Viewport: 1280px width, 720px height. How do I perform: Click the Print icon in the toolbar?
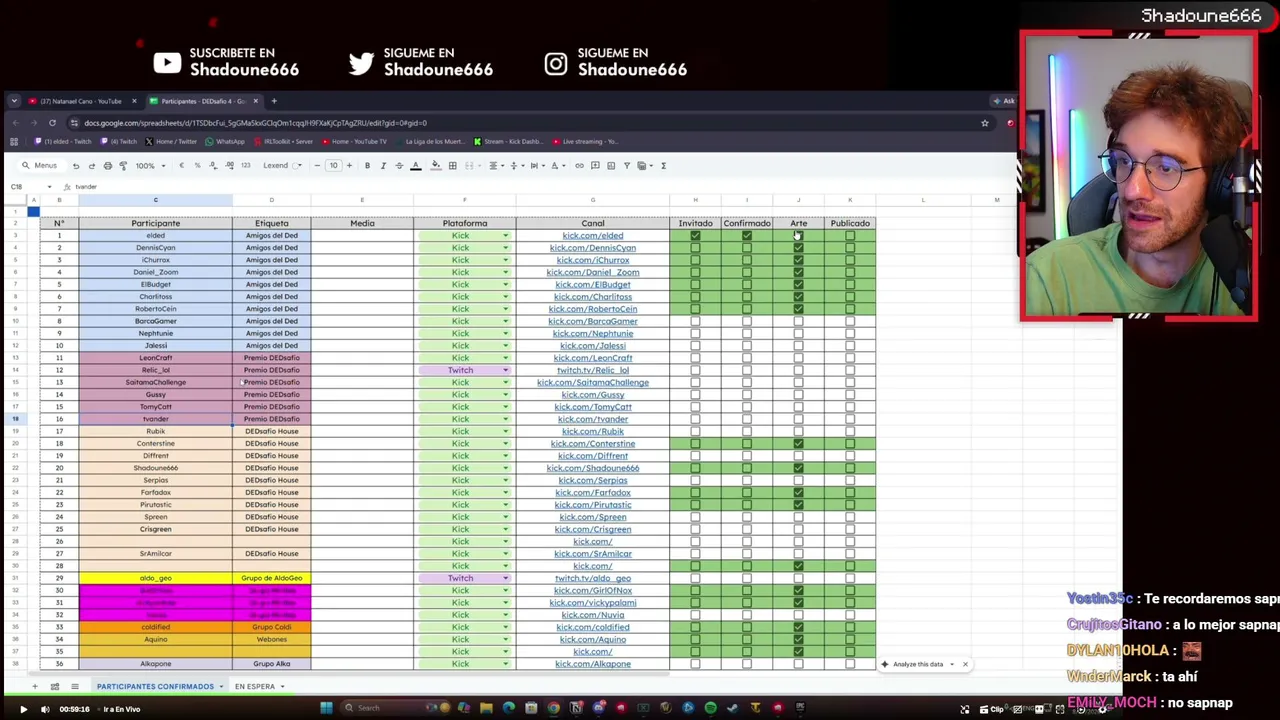107,166
